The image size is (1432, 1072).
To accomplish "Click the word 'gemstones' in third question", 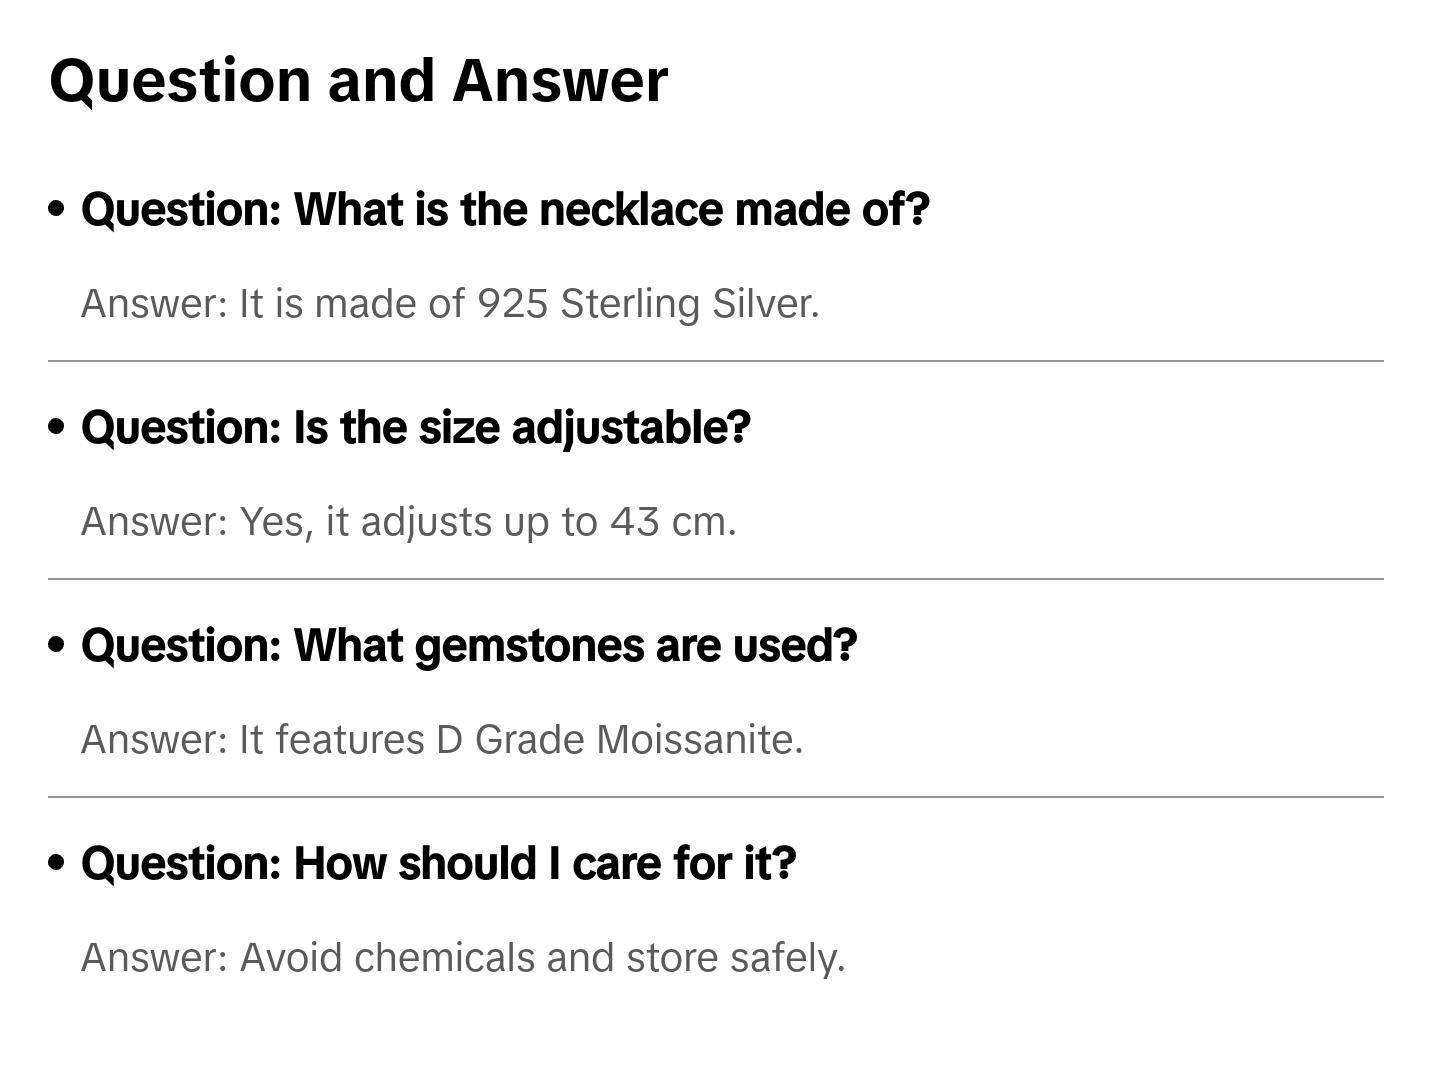I will (529, 646).
